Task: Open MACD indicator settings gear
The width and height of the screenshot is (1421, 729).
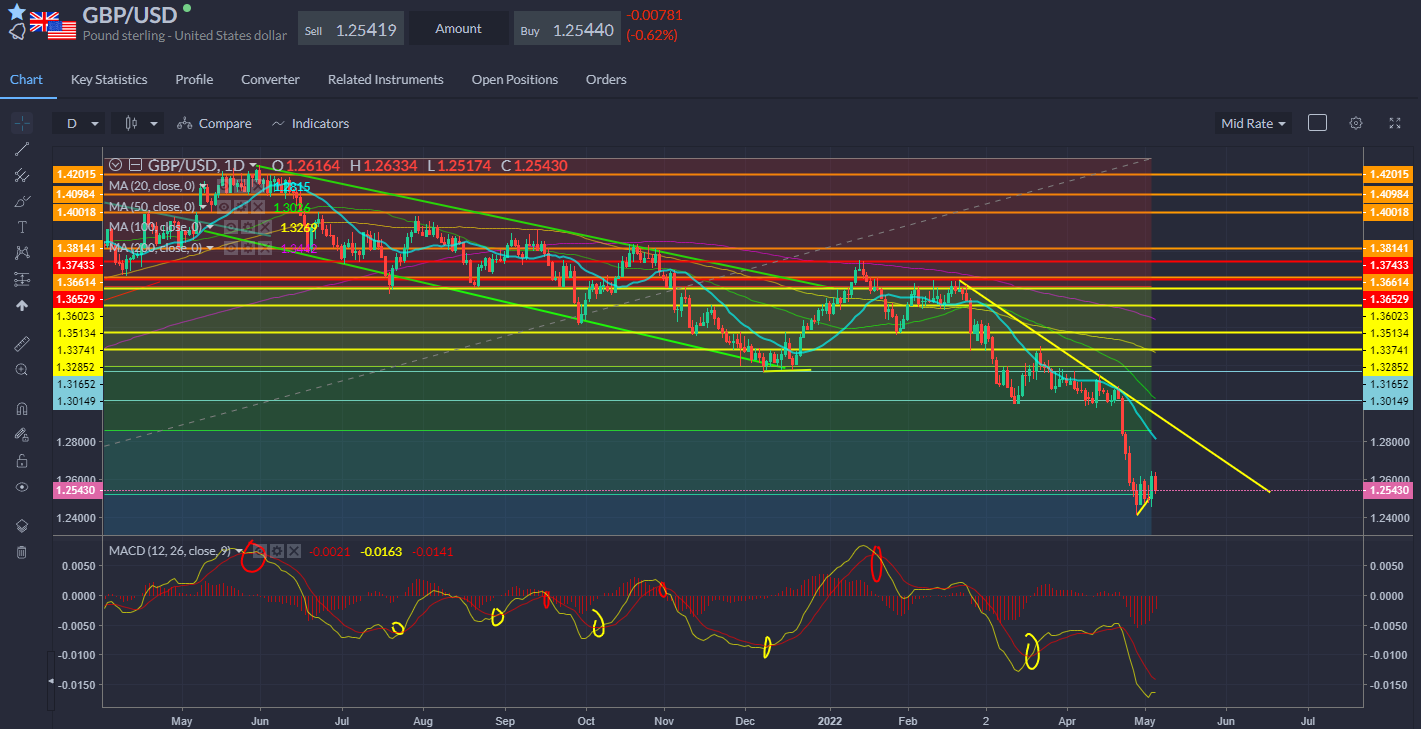Action: pos(277,551)
